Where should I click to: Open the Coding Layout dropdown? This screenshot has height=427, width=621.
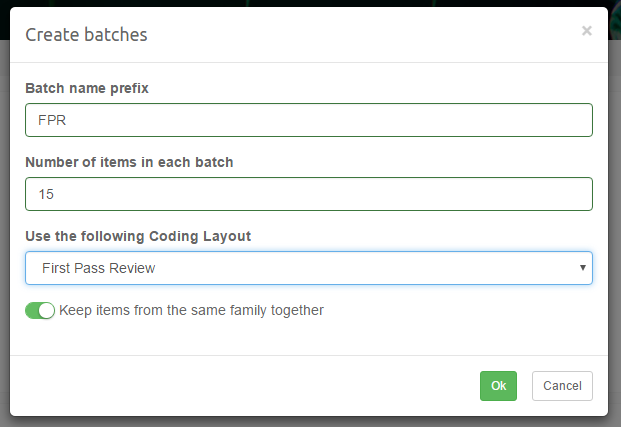[308, 268]
